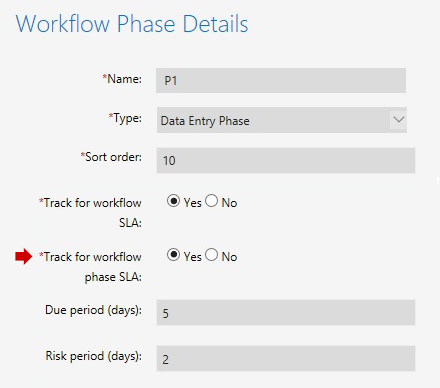Click the Risk period (days) label
The width and height of the screenshot is (440, 388).
coord(94,356)
